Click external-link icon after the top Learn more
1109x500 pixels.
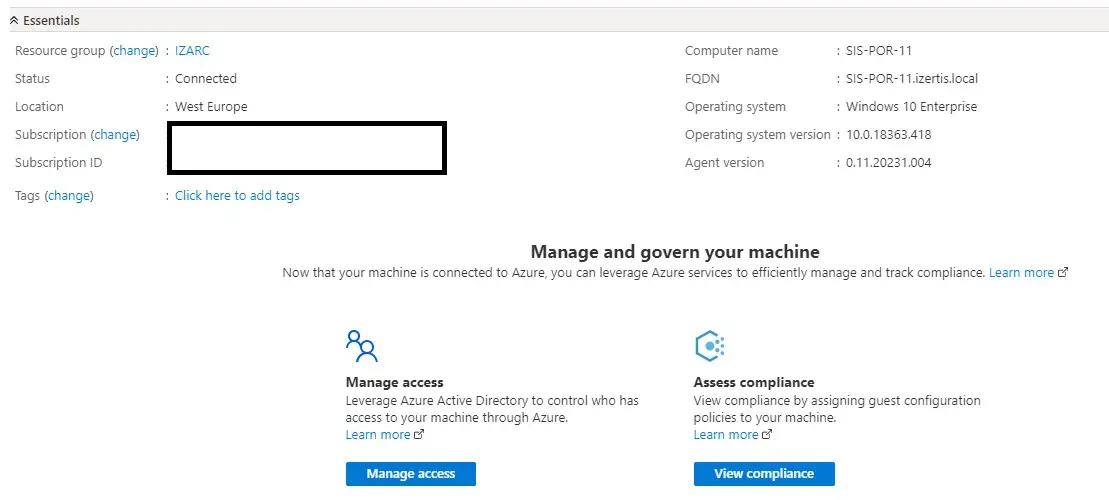[x=1063, y=273]
